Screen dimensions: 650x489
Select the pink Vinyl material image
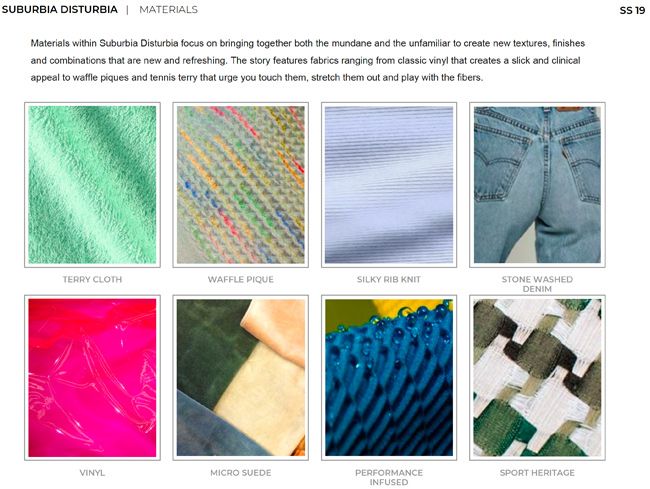(x=92, y=378)
